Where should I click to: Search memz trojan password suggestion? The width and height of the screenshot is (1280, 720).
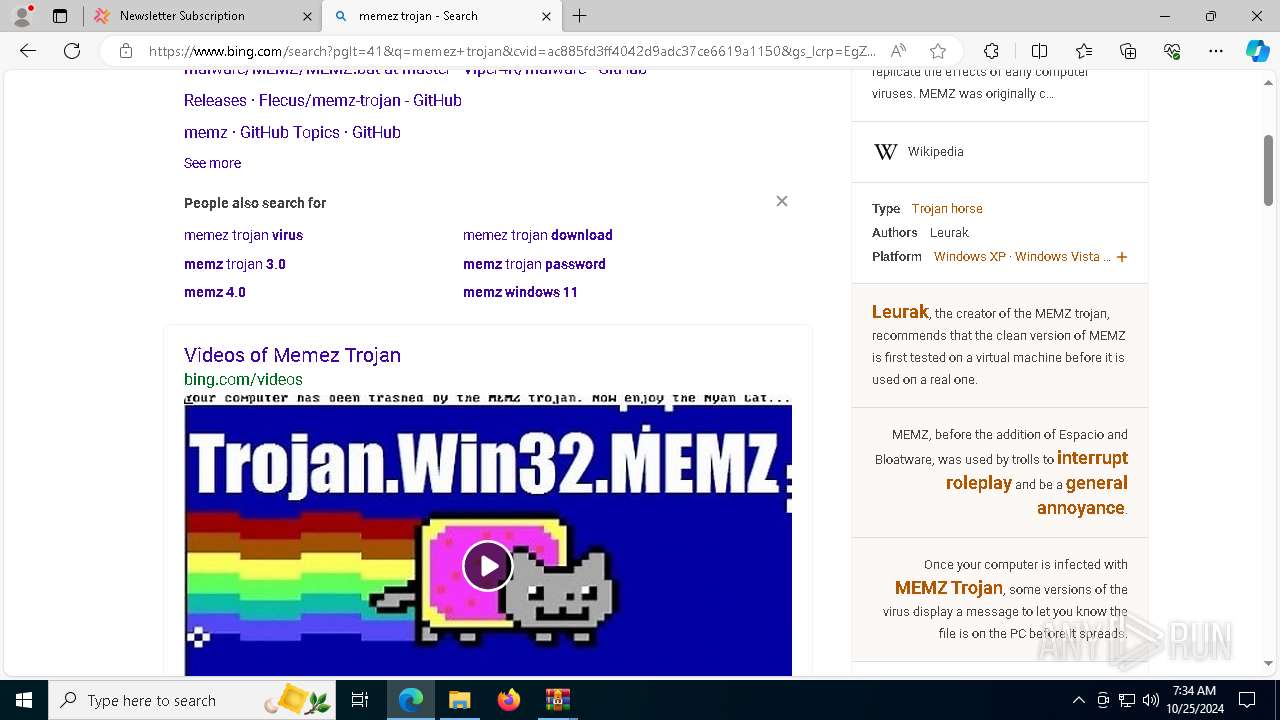[534, 264]
